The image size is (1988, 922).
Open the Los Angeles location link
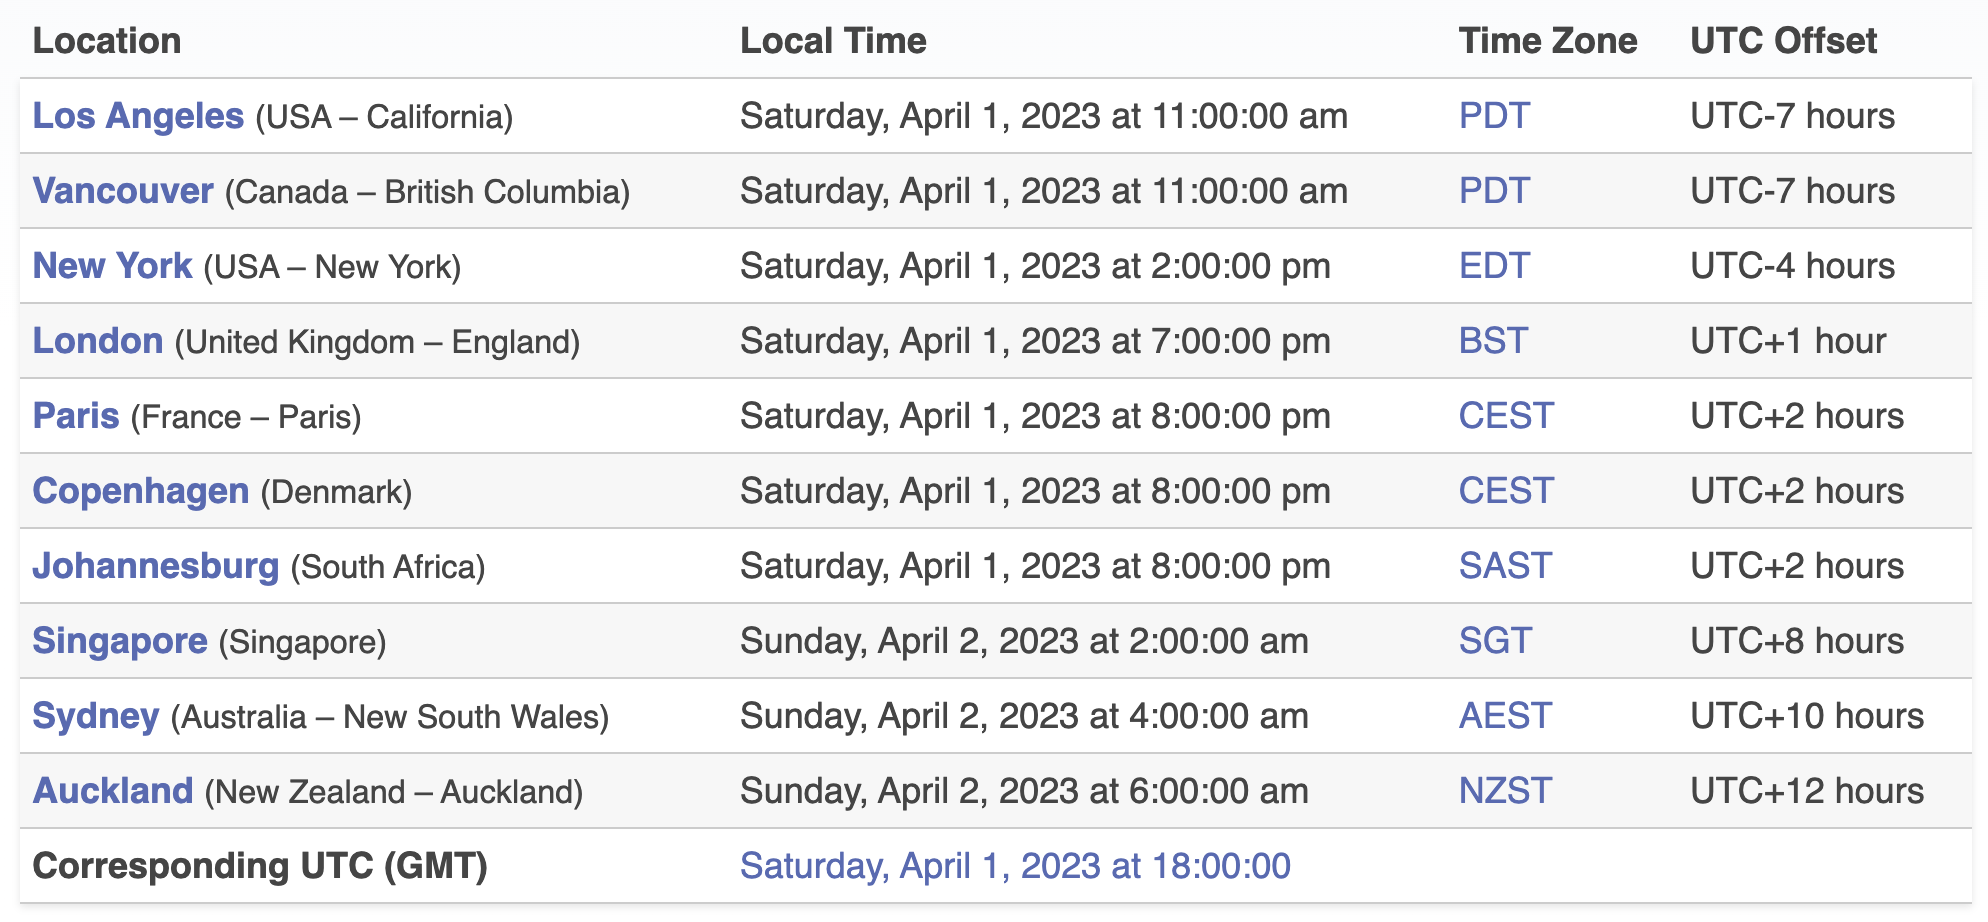(x=138, y=116)
